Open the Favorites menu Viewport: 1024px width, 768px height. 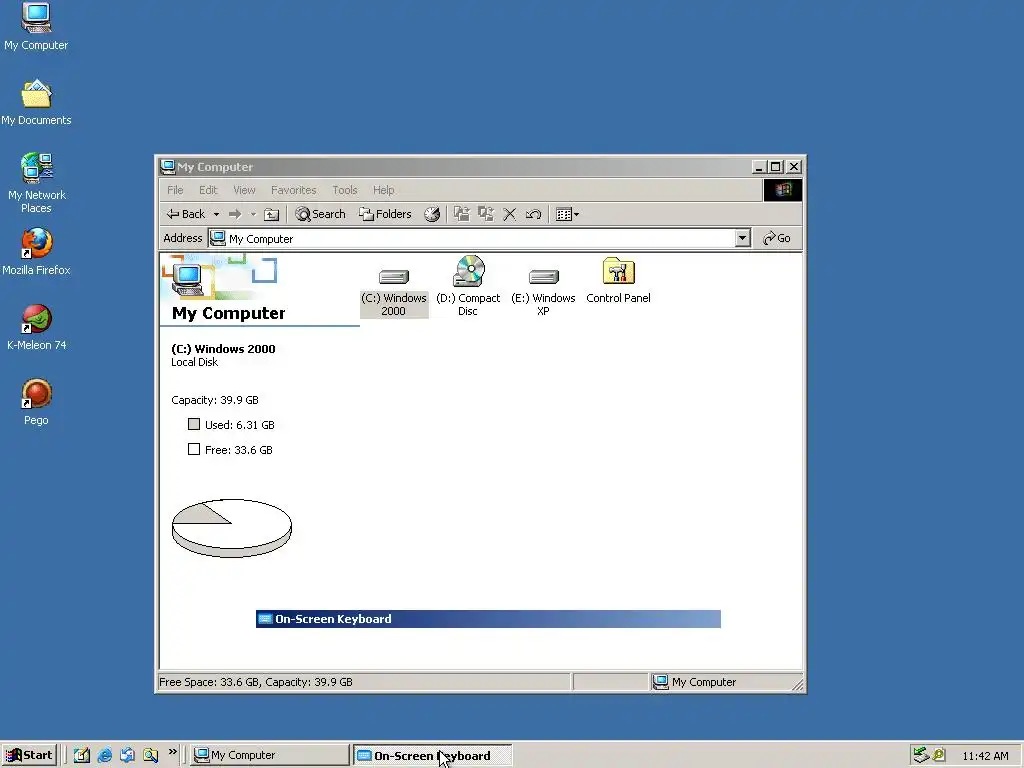pyautogui.click(x=294, y=190)
